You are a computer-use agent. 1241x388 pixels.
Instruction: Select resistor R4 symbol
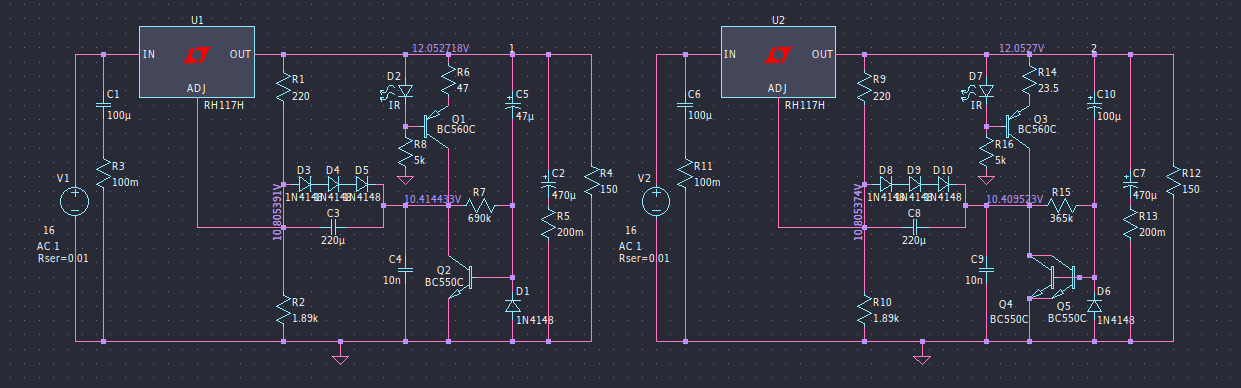pyautogui.click(x=592, y=181)
